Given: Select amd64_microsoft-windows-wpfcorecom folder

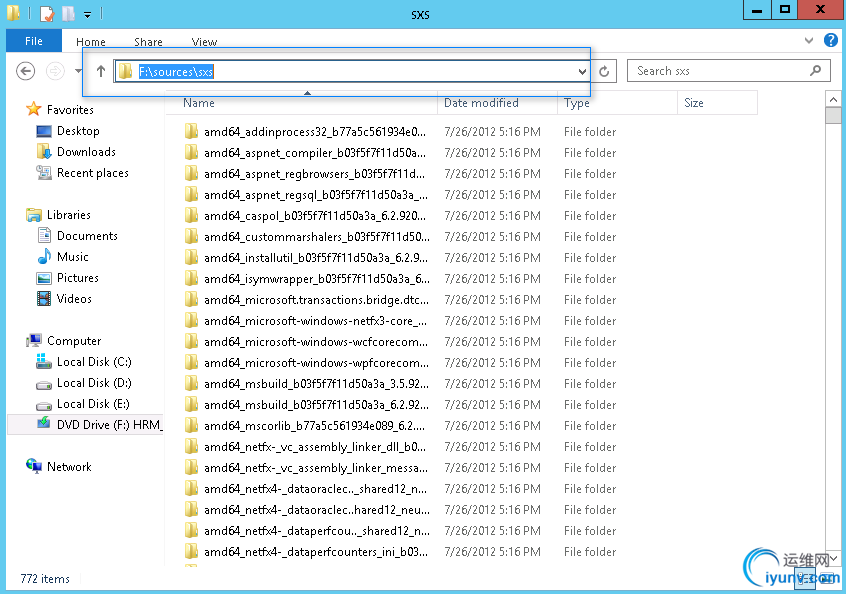Looking at the screenshot, I should pyautogui.click(x=316, y=363).
